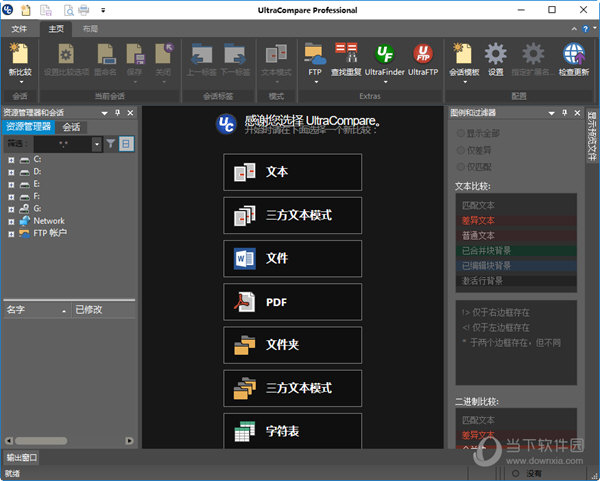600x481 pixels.
Task: Pin the 资源管理器和会话 panel
Action: click(x=117, y=113)
